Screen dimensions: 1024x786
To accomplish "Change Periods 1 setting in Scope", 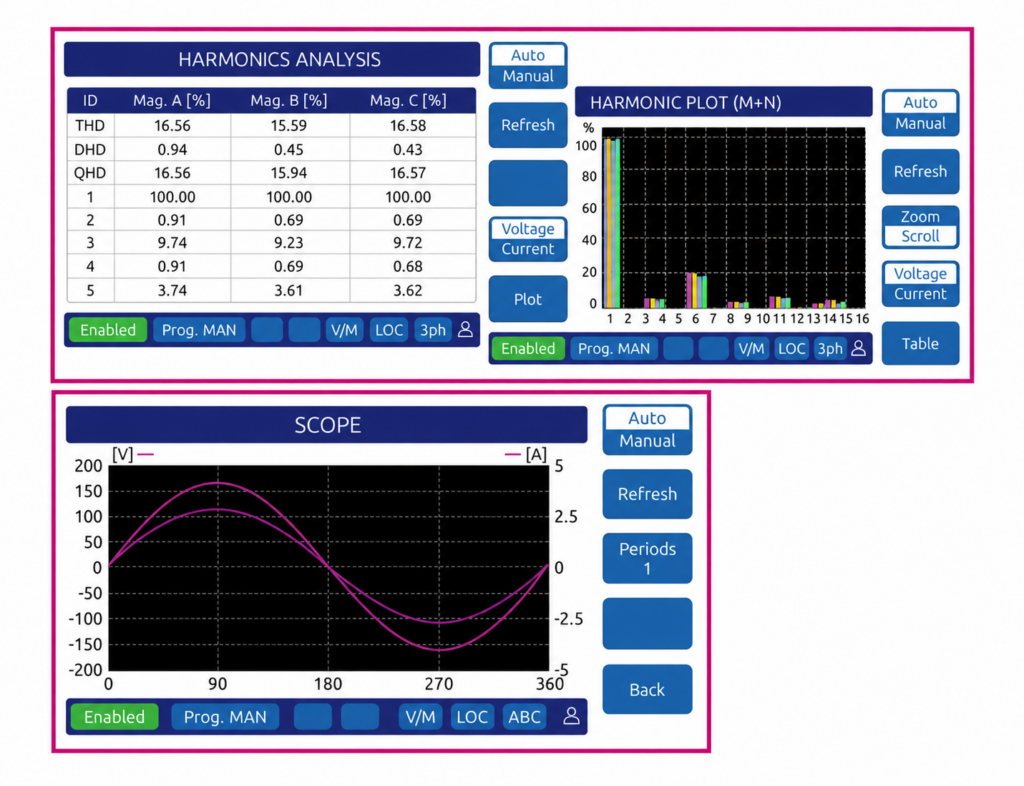I will click(647, 558).
